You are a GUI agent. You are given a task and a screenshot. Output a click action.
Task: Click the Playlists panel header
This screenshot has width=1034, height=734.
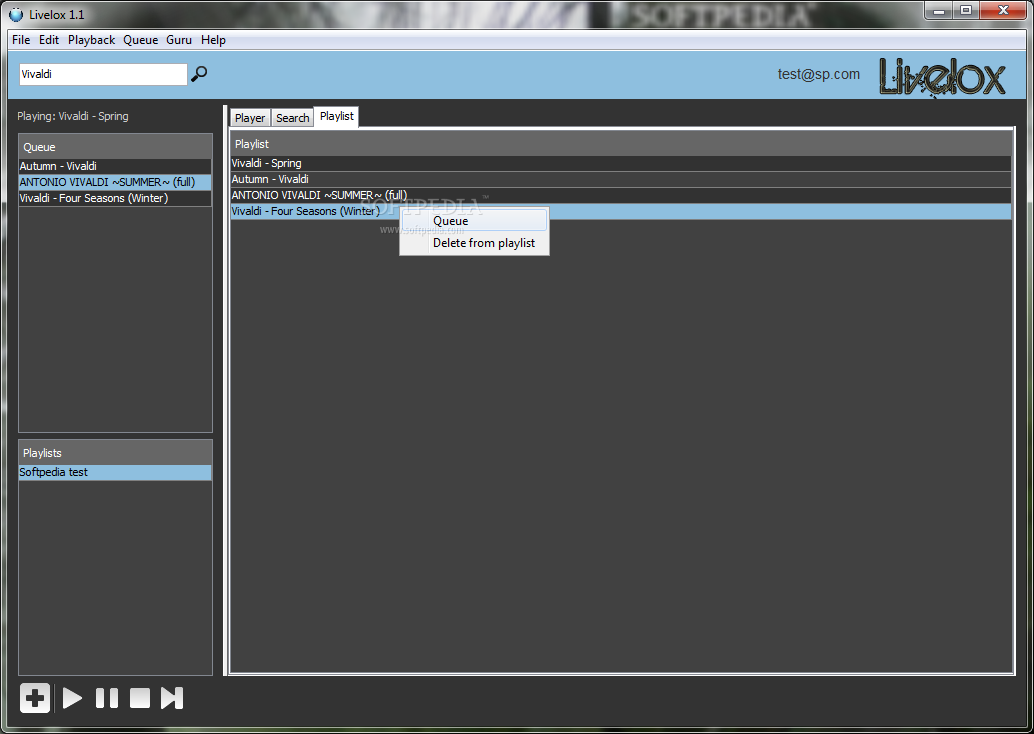[115, 452]
